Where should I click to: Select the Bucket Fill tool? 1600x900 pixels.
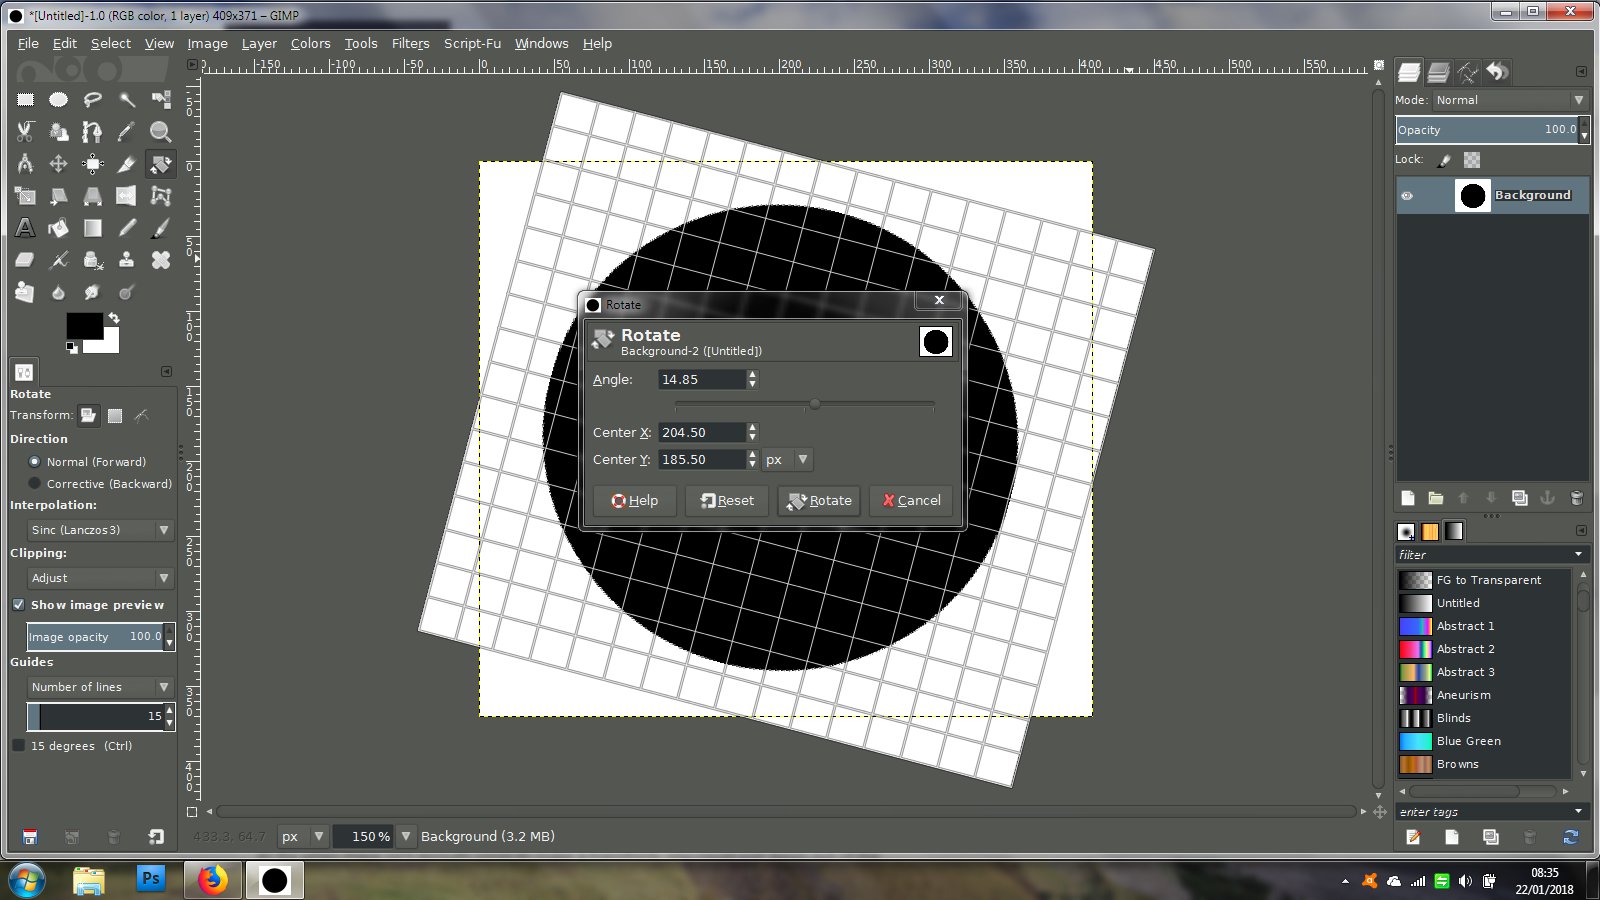tap(59, 228)
